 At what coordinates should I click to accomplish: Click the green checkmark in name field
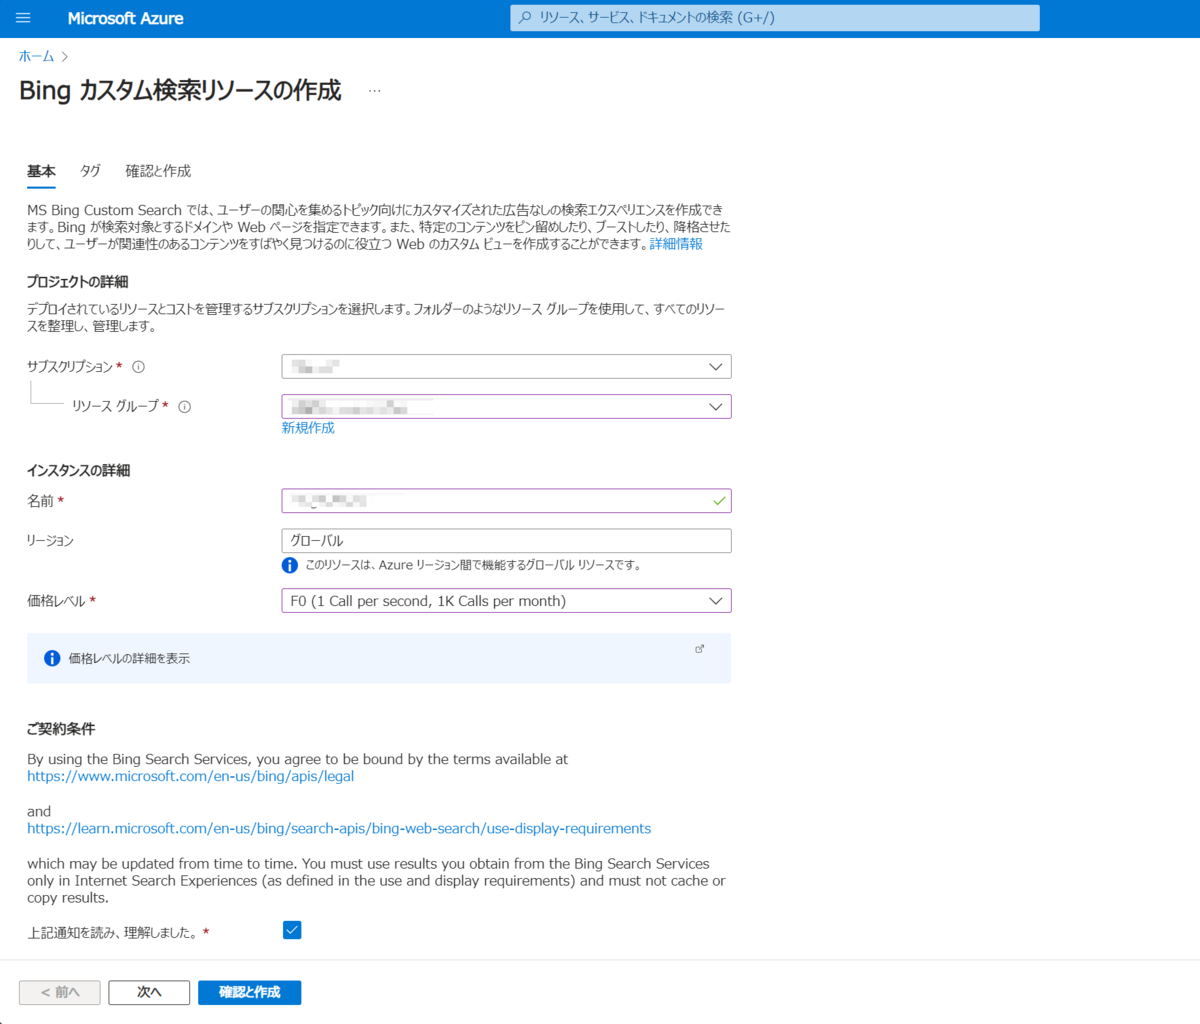[x=718, y=501]
